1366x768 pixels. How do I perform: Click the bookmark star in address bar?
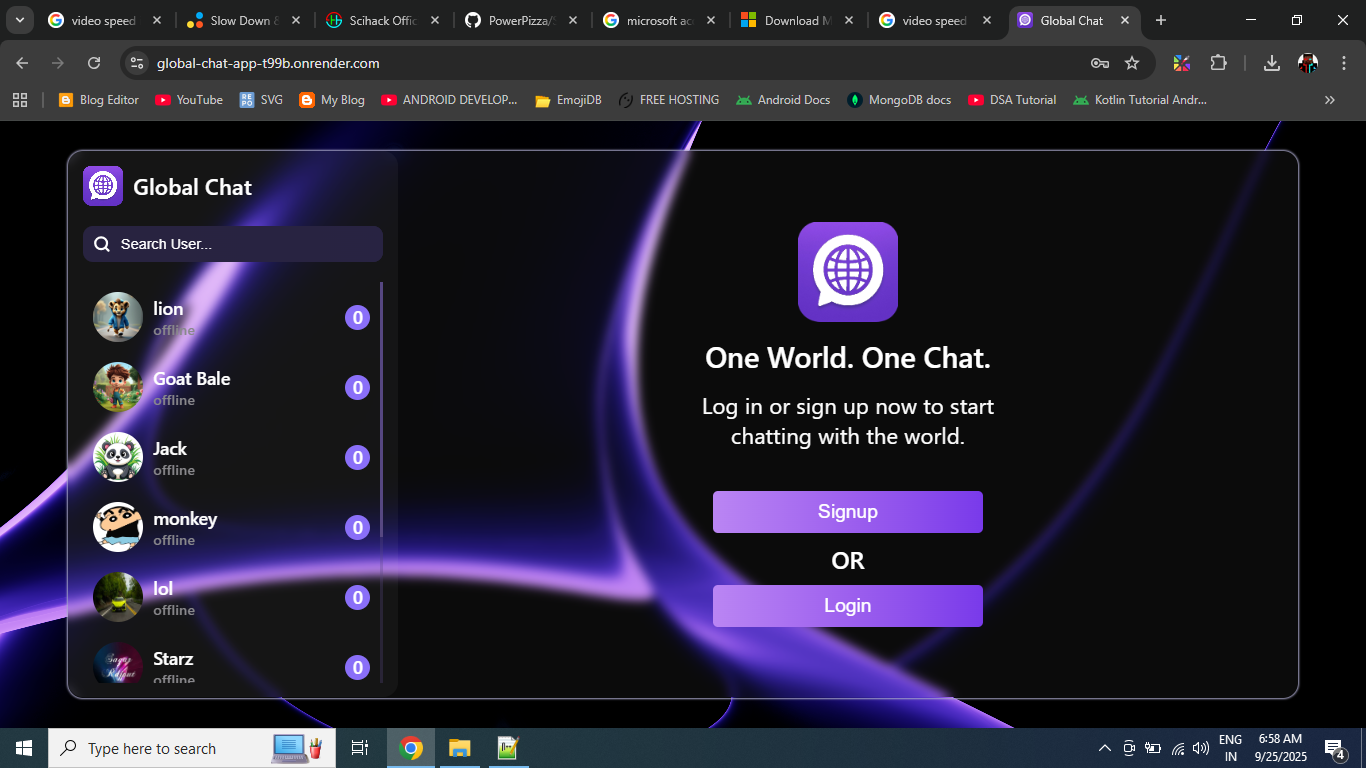[x=1133, y=62]
